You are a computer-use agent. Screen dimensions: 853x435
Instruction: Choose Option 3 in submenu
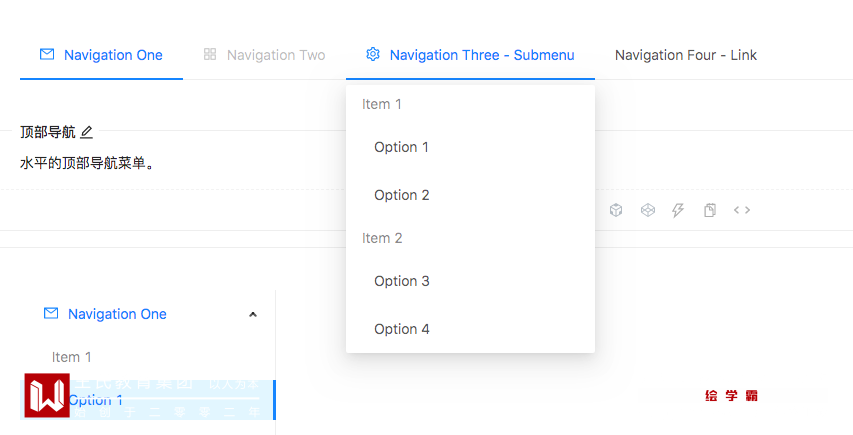pos(401,281)
